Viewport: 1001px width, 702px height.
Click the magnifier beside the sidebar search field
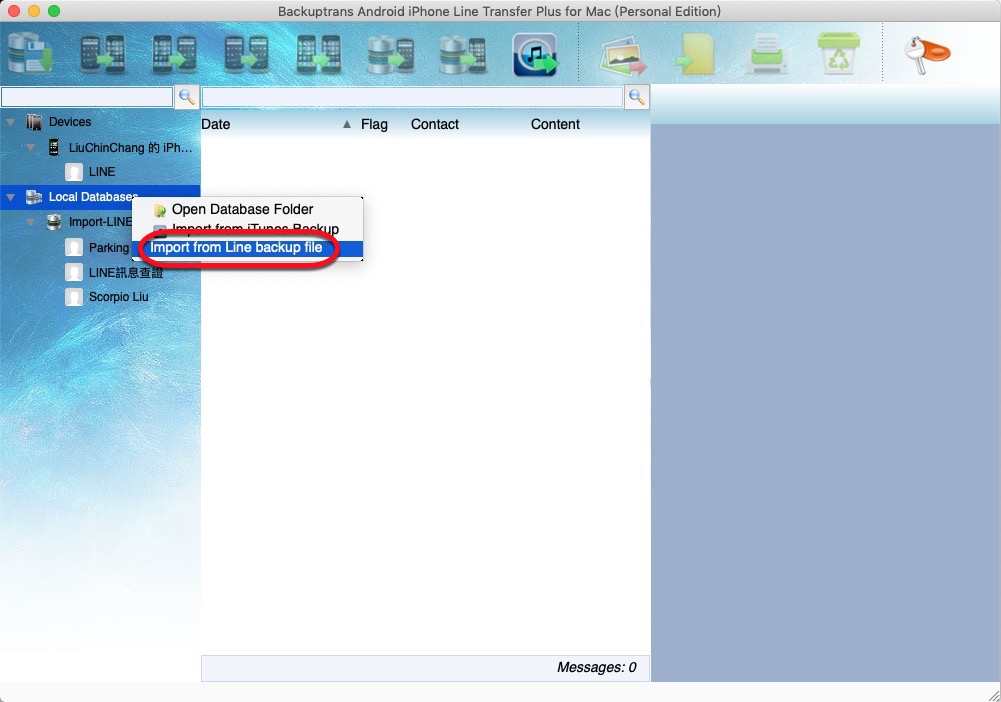(x=187, y=97)
